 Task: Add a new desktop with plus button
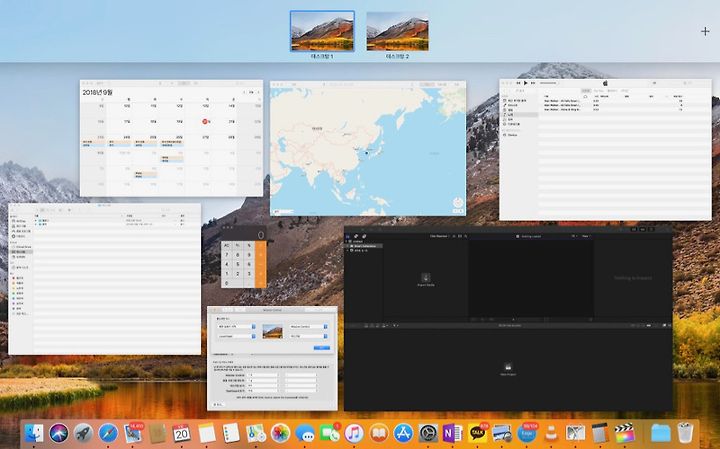[705, 31]
